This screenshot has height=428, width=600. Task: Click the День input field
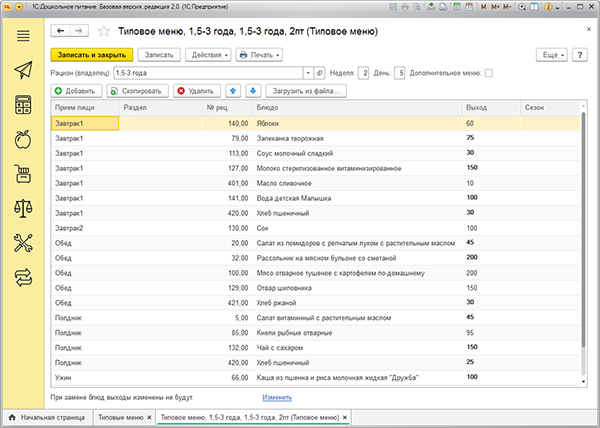(x=399, y=73)
